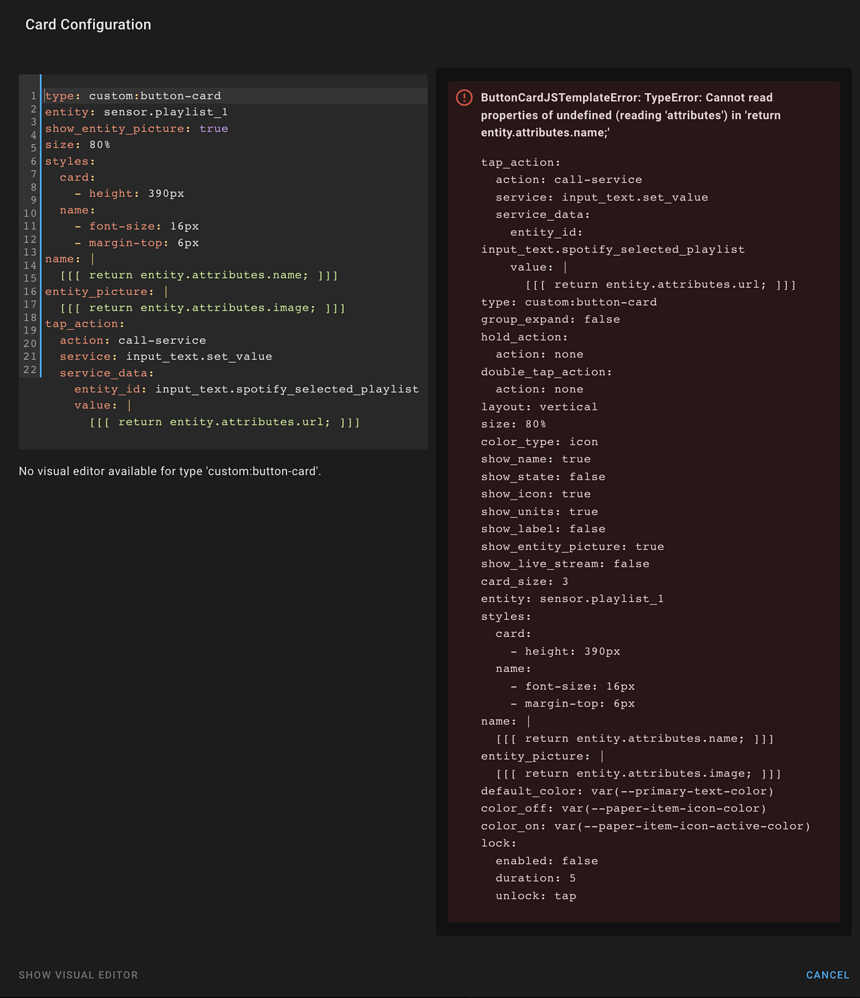860x998 pixels.
Task: Click 'show_state: false' in error output
Action: click(543, 477)
